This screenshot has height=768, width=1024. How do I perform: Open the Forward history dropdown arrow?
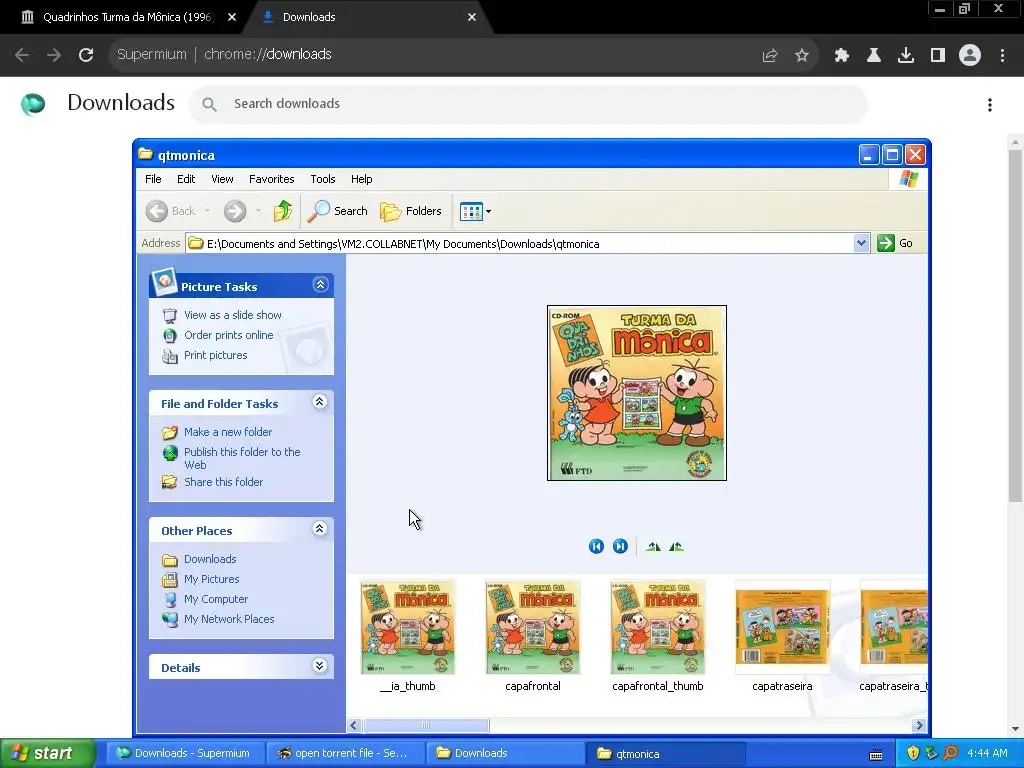(x=258, y=211)
